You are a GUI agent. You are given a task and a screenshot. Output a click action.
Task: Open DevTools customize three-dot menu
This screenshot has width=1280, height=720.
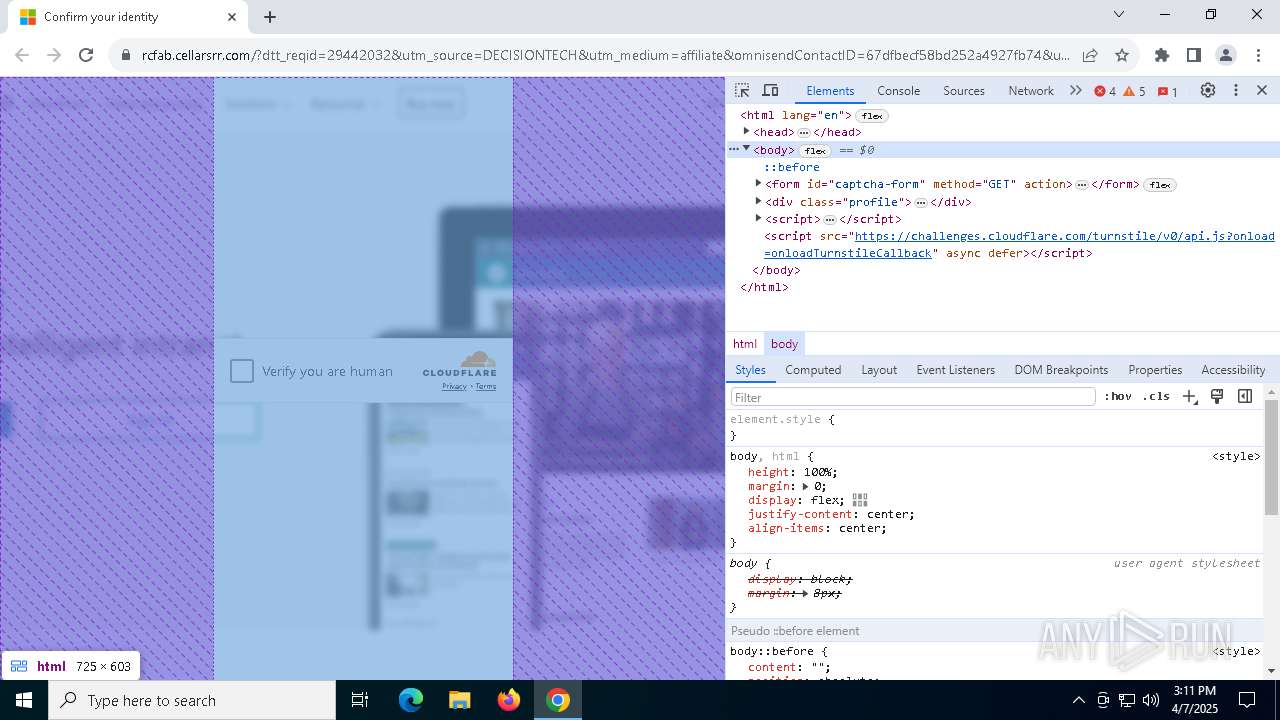[1236, 90]
